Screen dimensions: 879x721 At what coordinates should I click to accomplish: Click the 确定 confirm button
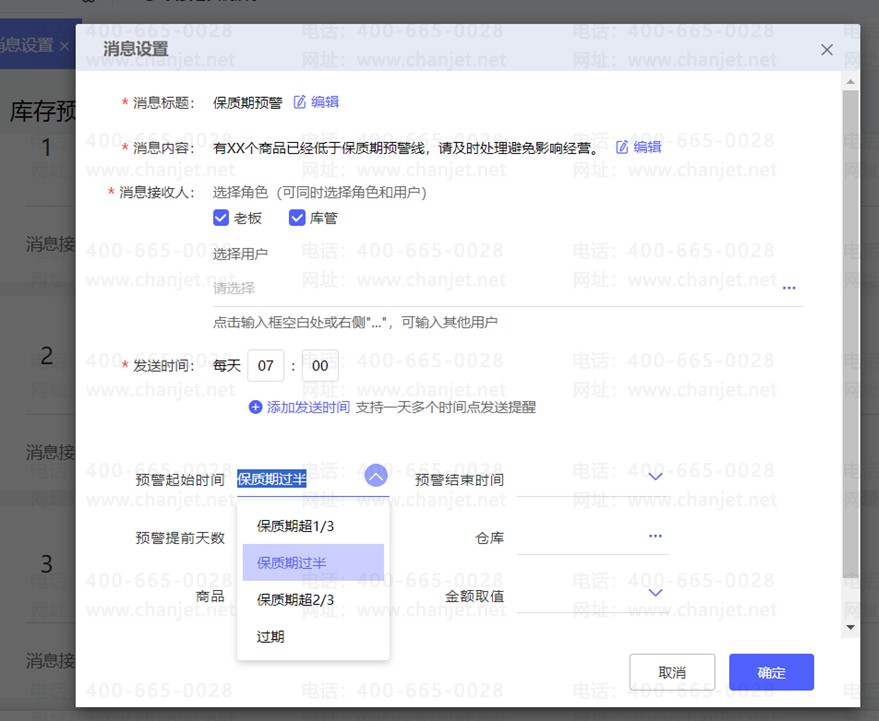coord(771,672)
